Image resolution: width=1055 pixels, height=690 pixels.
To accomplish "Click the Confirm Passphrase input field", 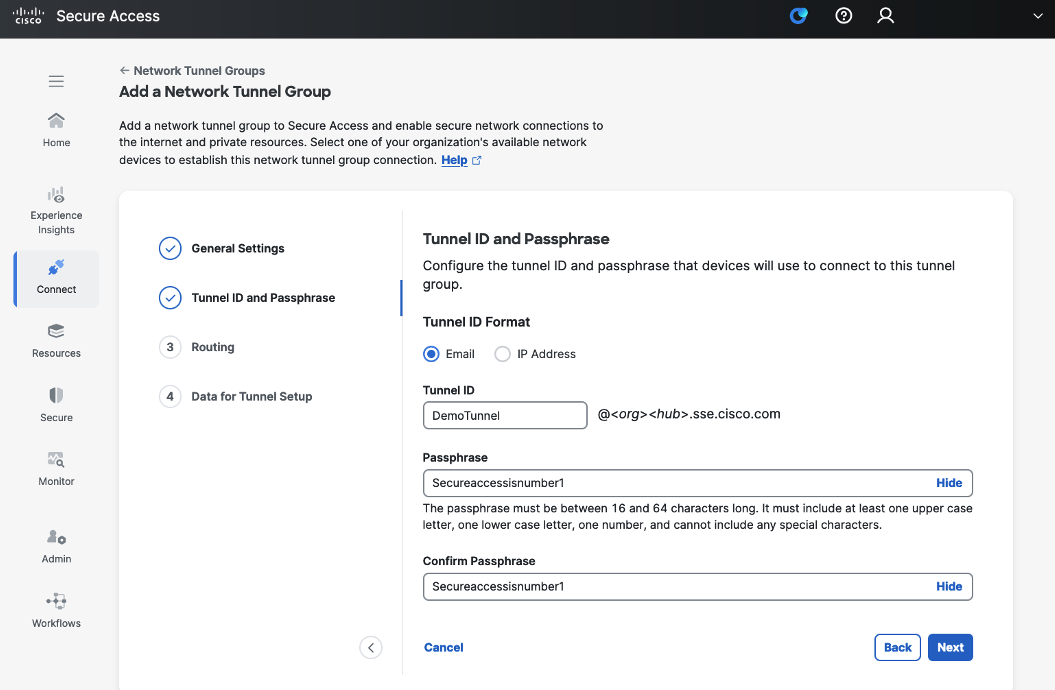I will (698, 586).
